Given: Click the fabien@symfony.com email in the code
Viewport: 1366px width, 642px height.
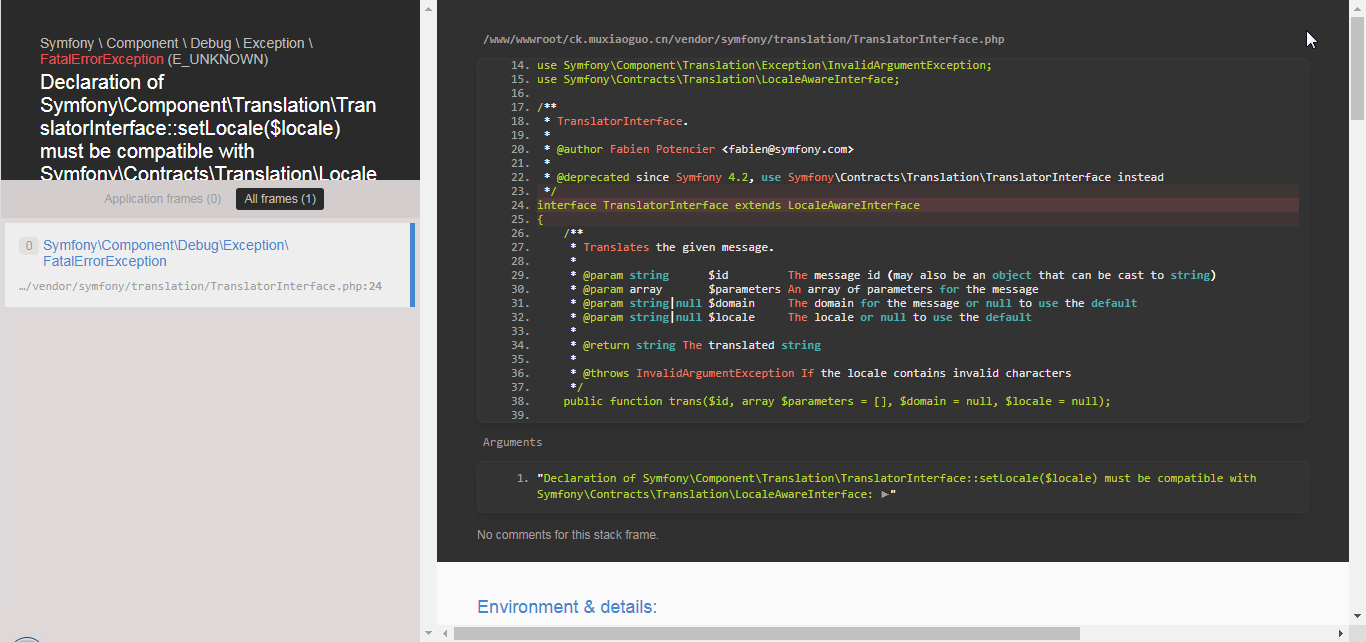Looking at the screenshot, I should (787, 149).
